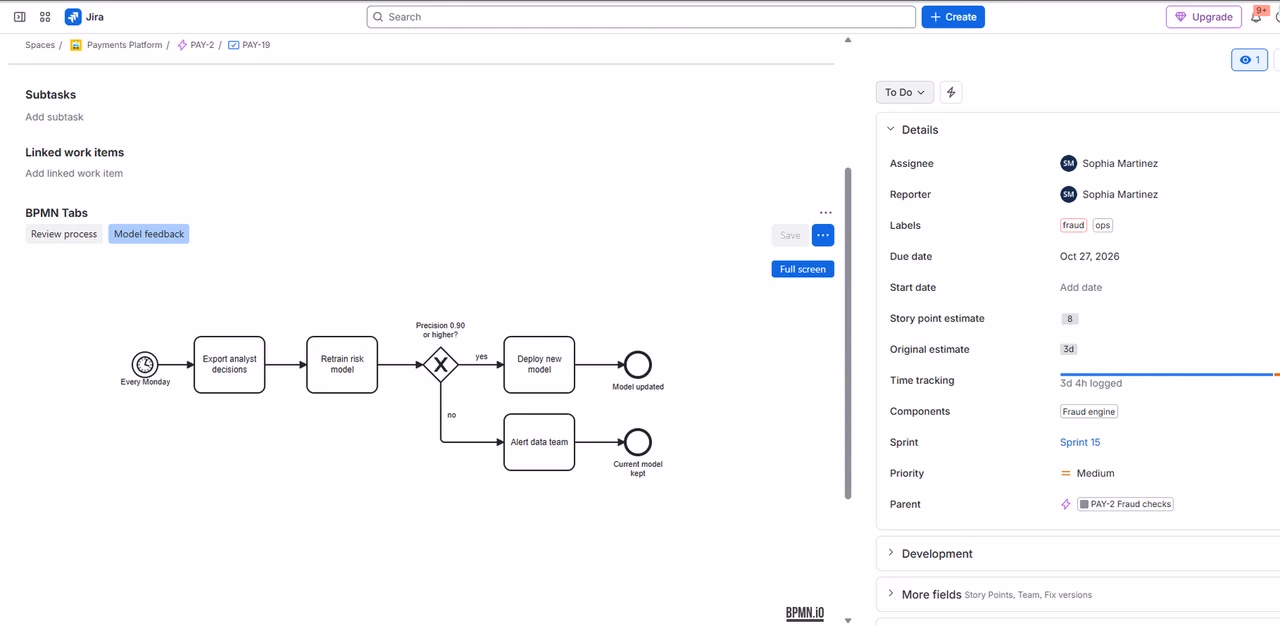Click reporter avatar for Sophia Martinez

tap(1068, 194)
